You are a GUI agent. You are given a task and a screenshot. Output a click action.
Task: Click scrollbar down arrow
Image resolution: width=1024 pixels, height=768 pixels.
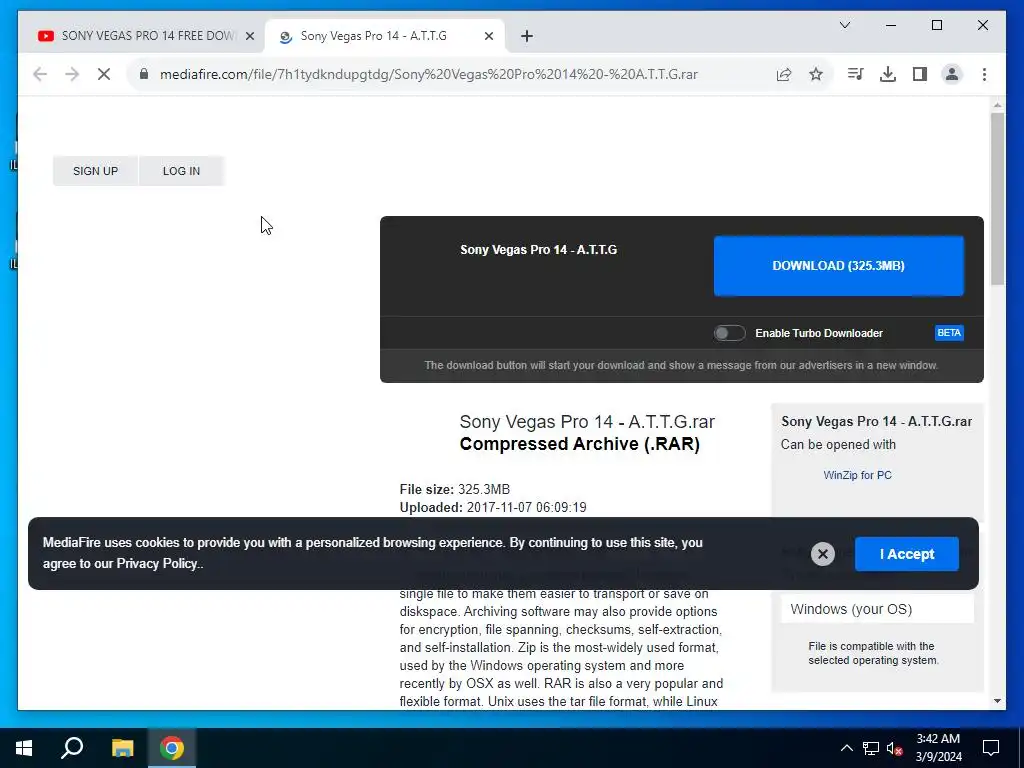997,701
